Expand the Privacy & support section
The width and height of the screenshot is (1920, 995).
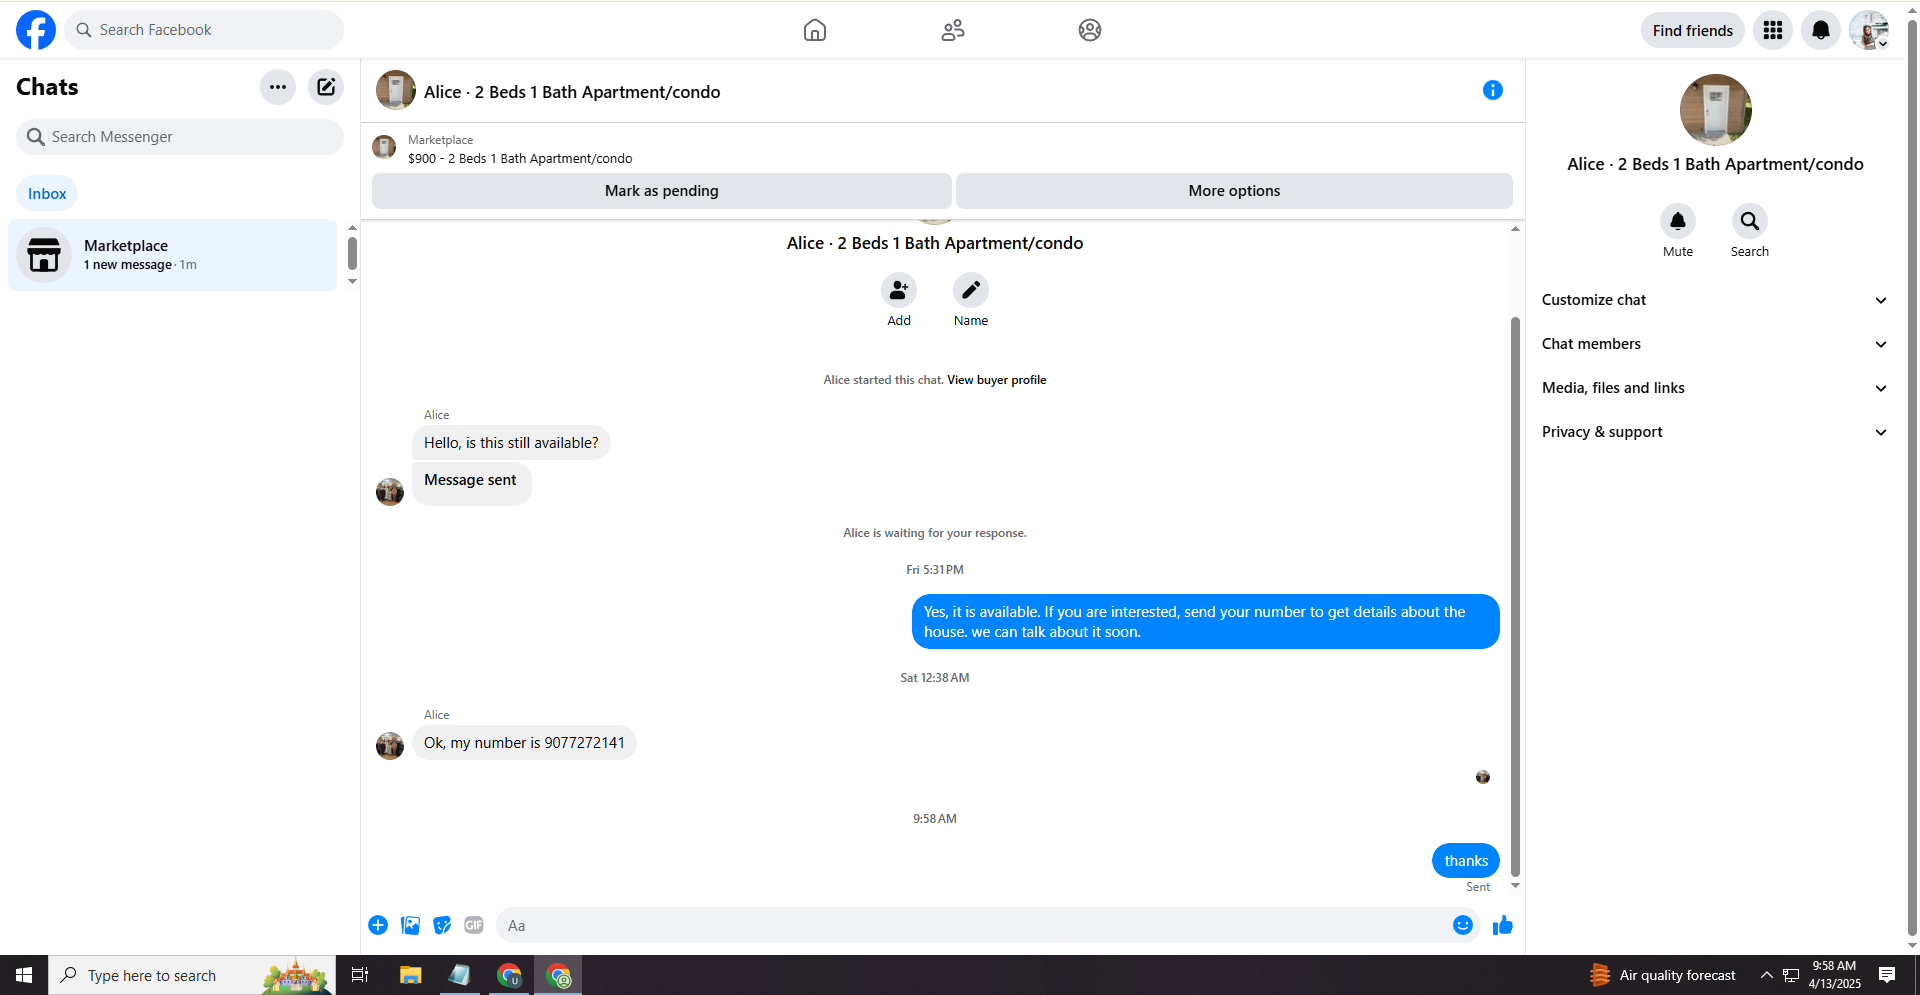(1715, 432)
